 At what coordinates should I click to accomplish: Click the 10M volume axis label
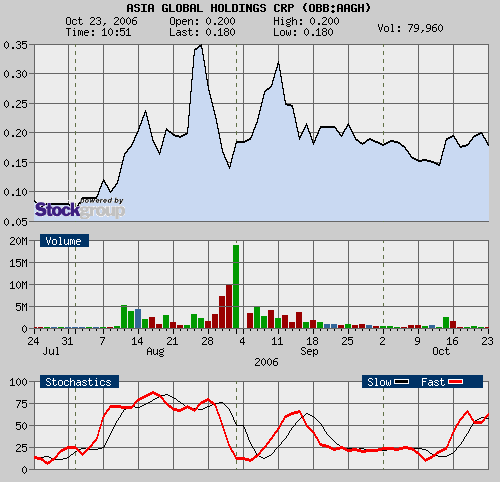point(18,285)
